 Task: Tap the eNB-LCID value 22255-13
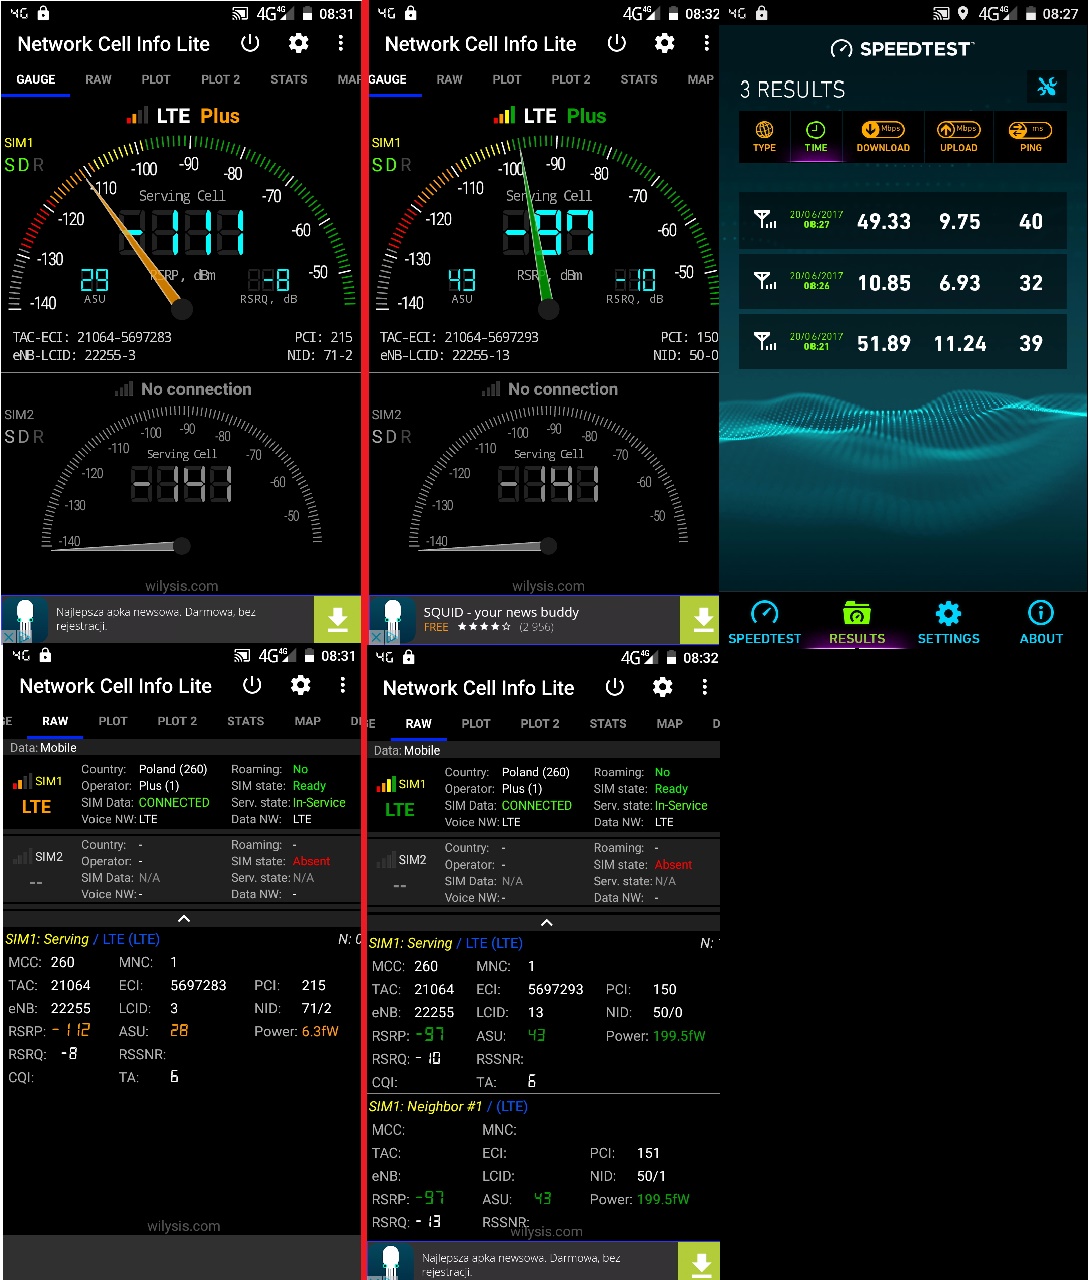tap(479, 355)
